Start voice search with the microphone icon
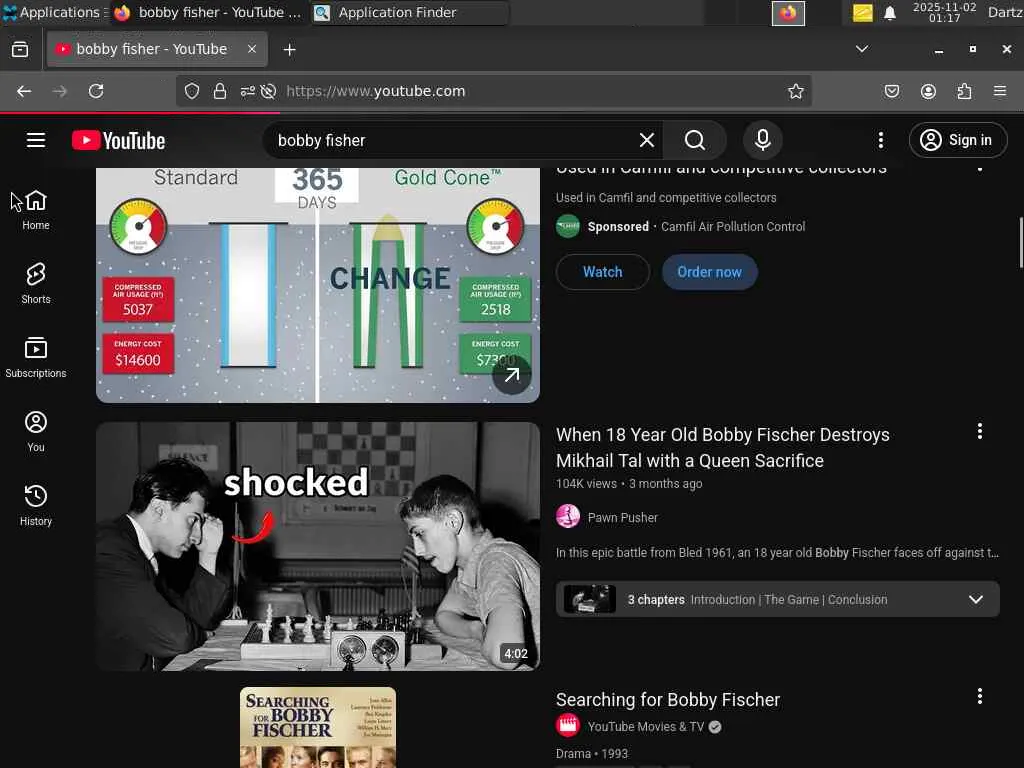The image size is (1024, 768). [762, 140]
